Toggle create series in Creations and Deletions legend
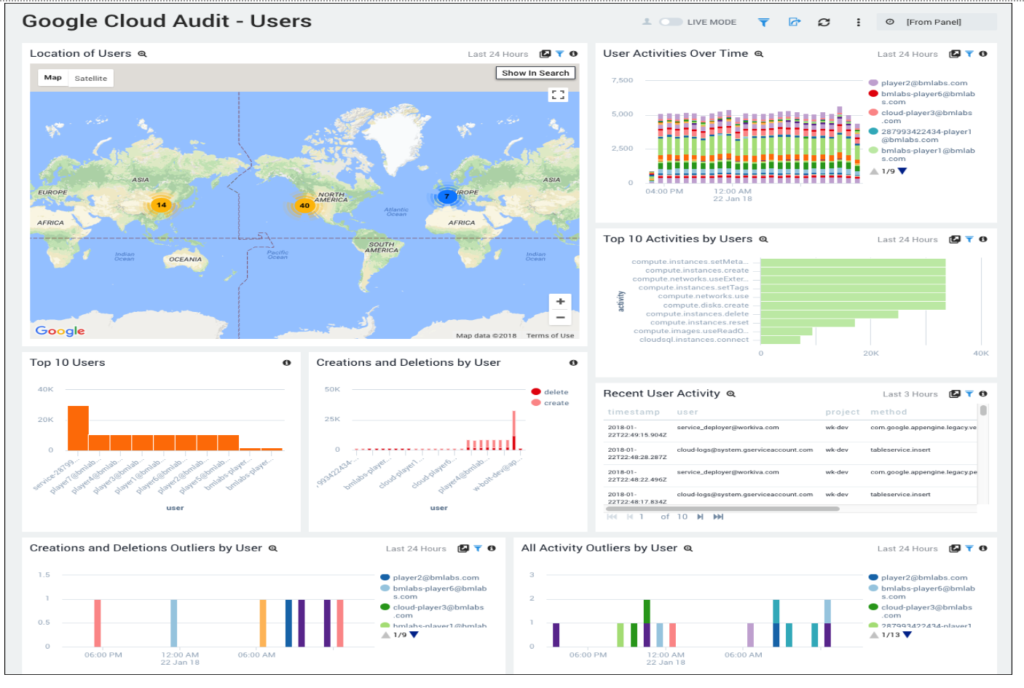 coord(550,403)
